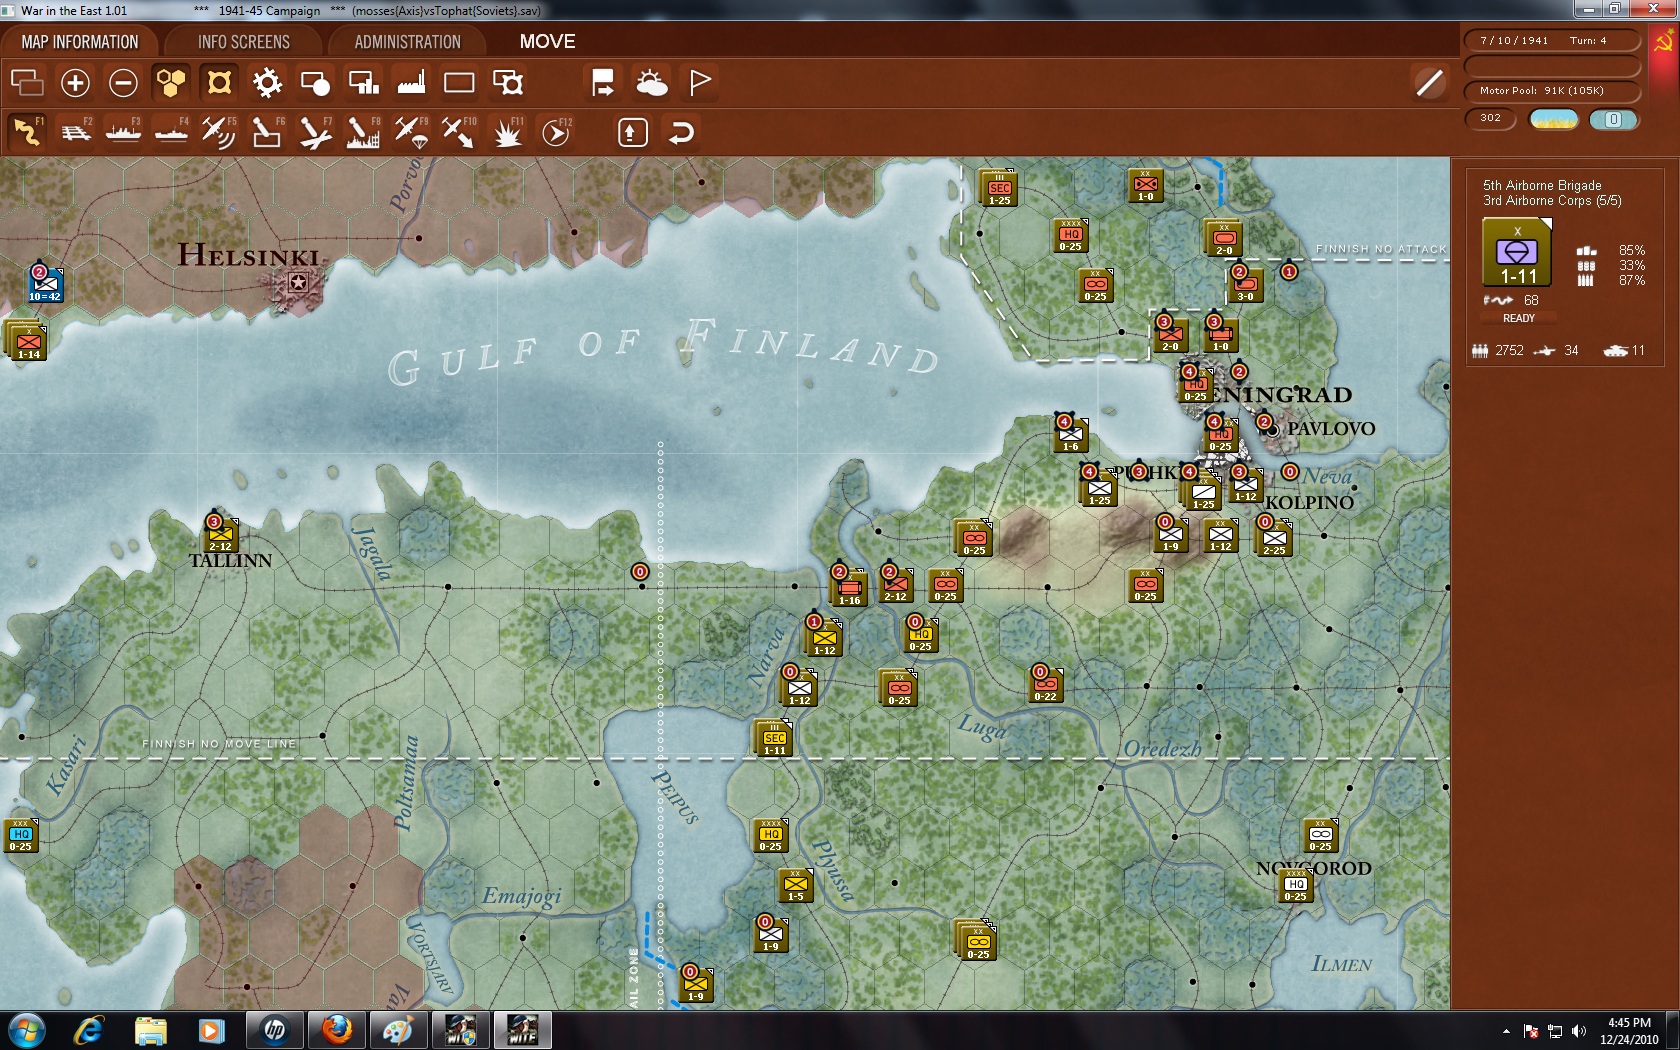Select the F9 air transport mode

point(411,132)
